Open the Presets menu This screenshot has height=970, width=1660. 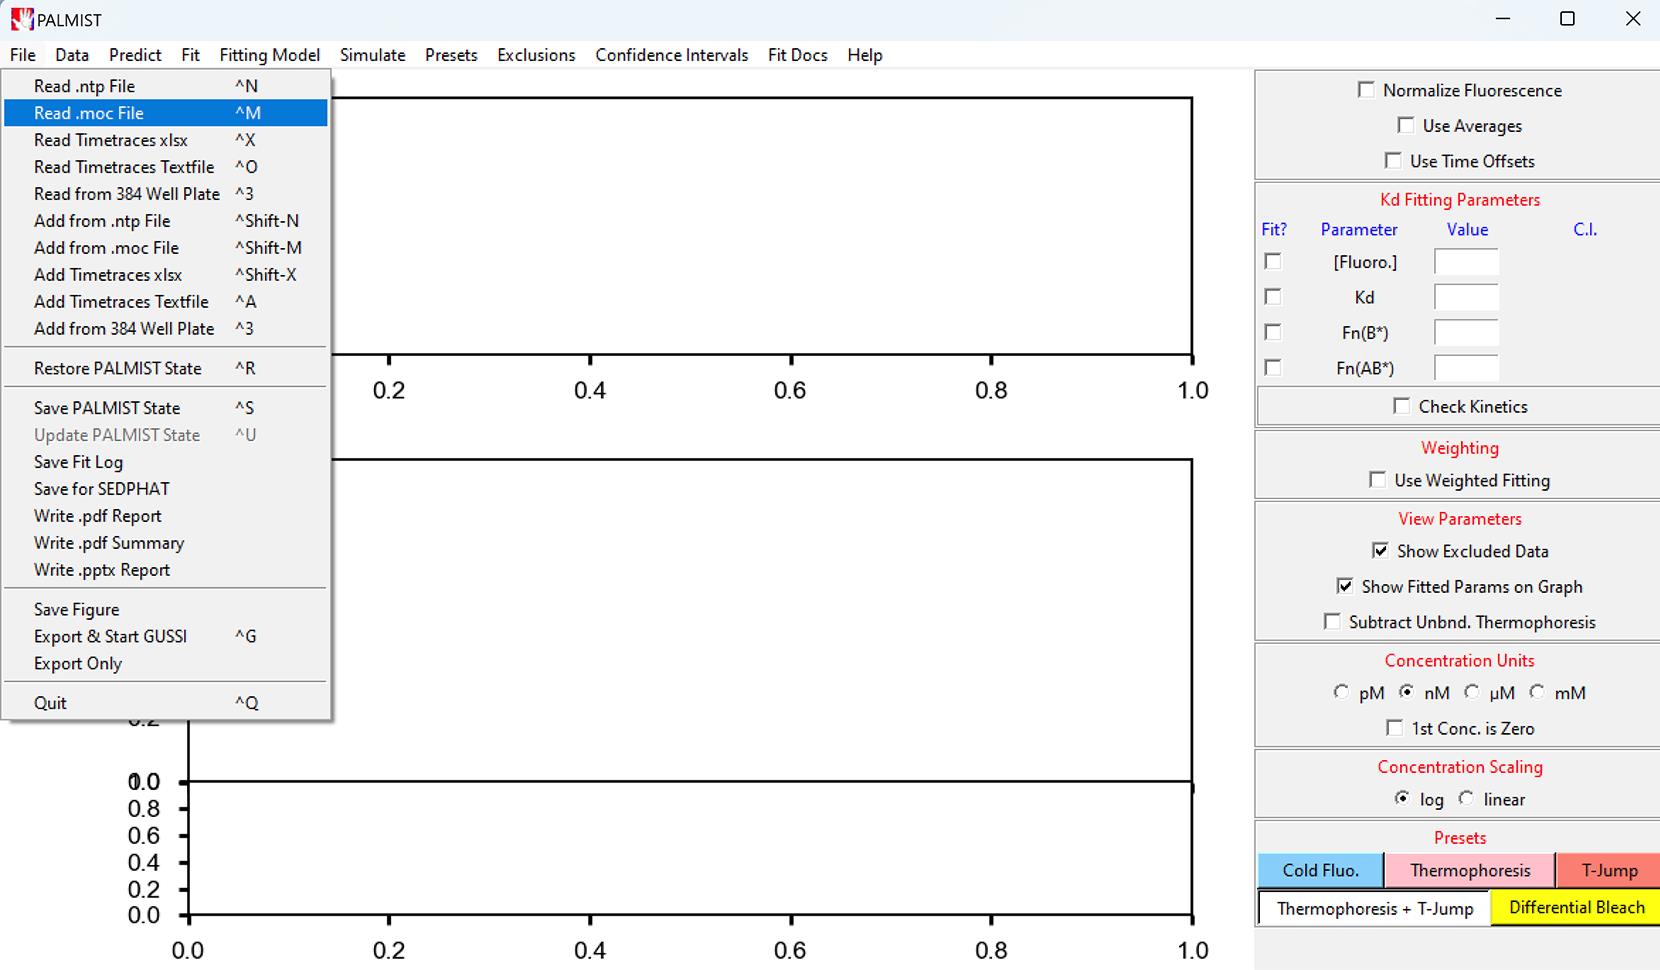[451, 55]
